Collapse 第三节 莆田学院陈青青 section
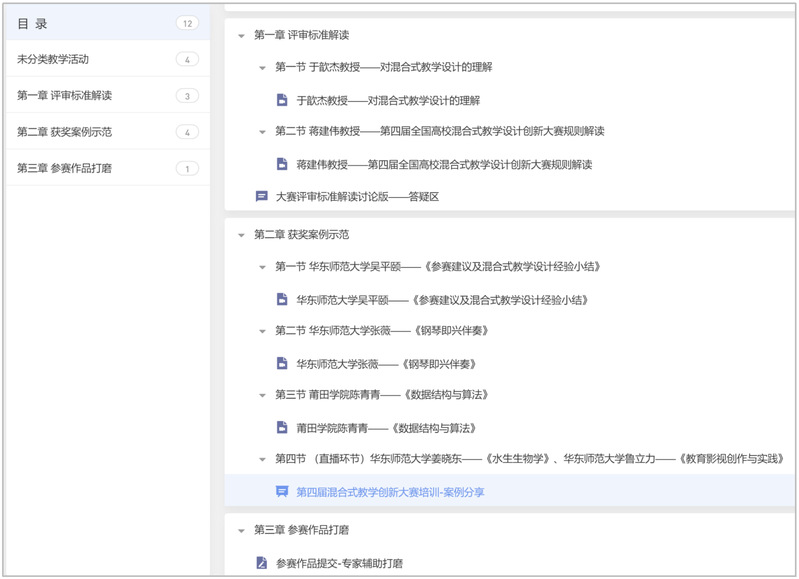This screenshot has width=799, height=579. (262, 395)
